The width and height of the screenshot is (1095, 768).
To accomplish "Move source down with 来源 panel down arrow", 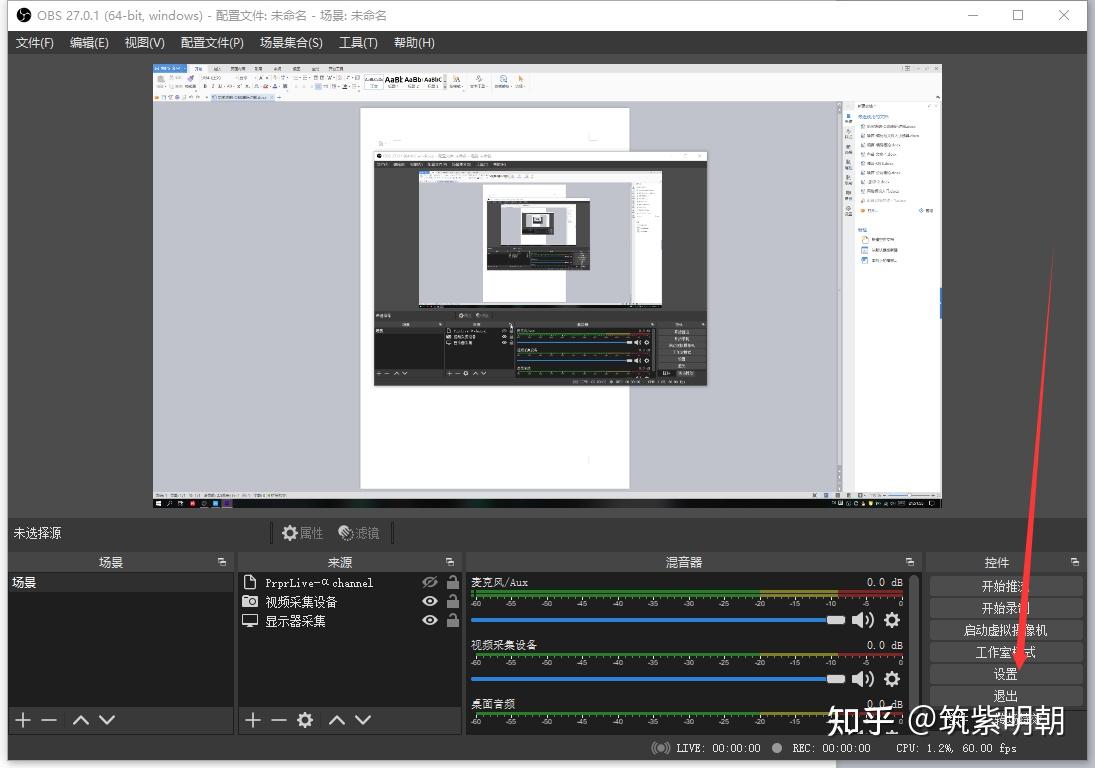I will pyautogui.click(x=363, y=720).
